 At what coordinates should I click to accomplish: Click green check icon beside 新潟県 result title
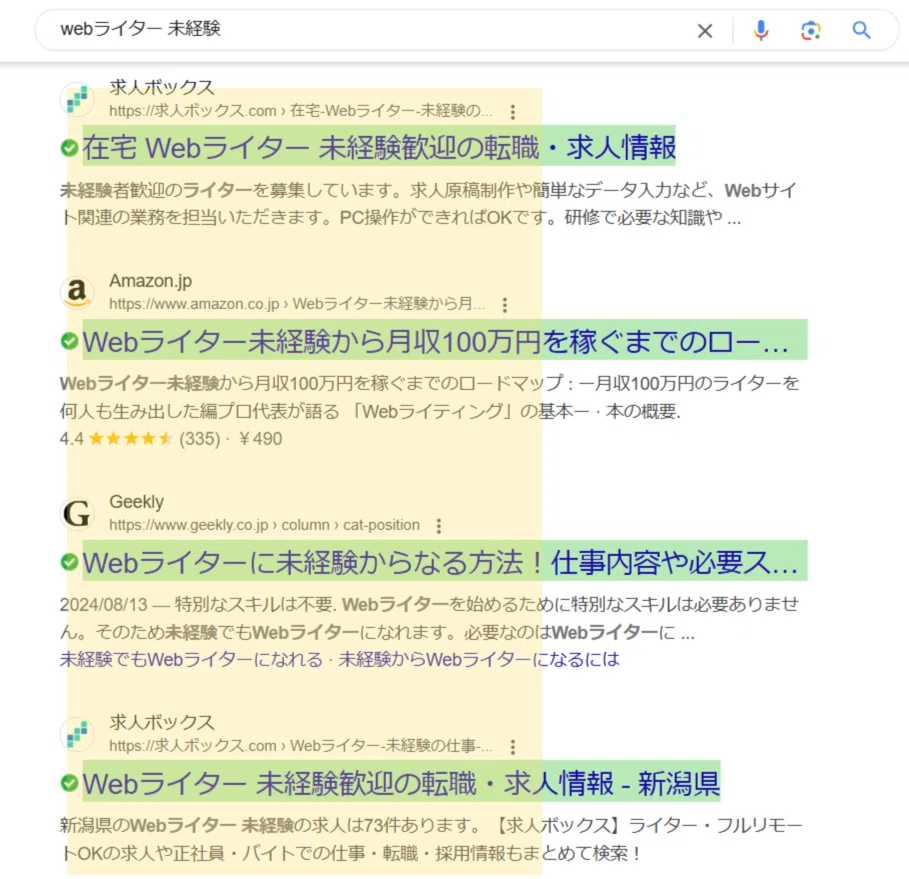tap(70, 783)
